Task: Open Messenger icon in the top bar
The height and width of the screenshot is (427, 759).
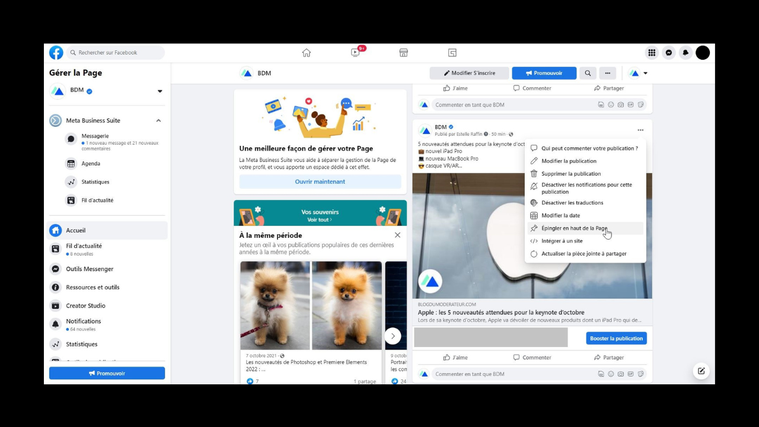Action: [669, 53]
